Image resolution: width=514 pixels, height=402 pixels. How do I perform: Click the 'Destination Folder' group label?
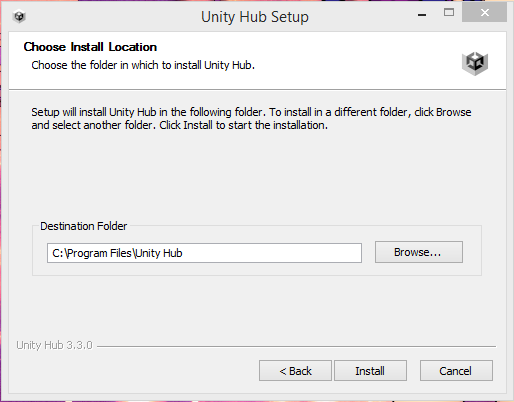[x=83, y=226]
